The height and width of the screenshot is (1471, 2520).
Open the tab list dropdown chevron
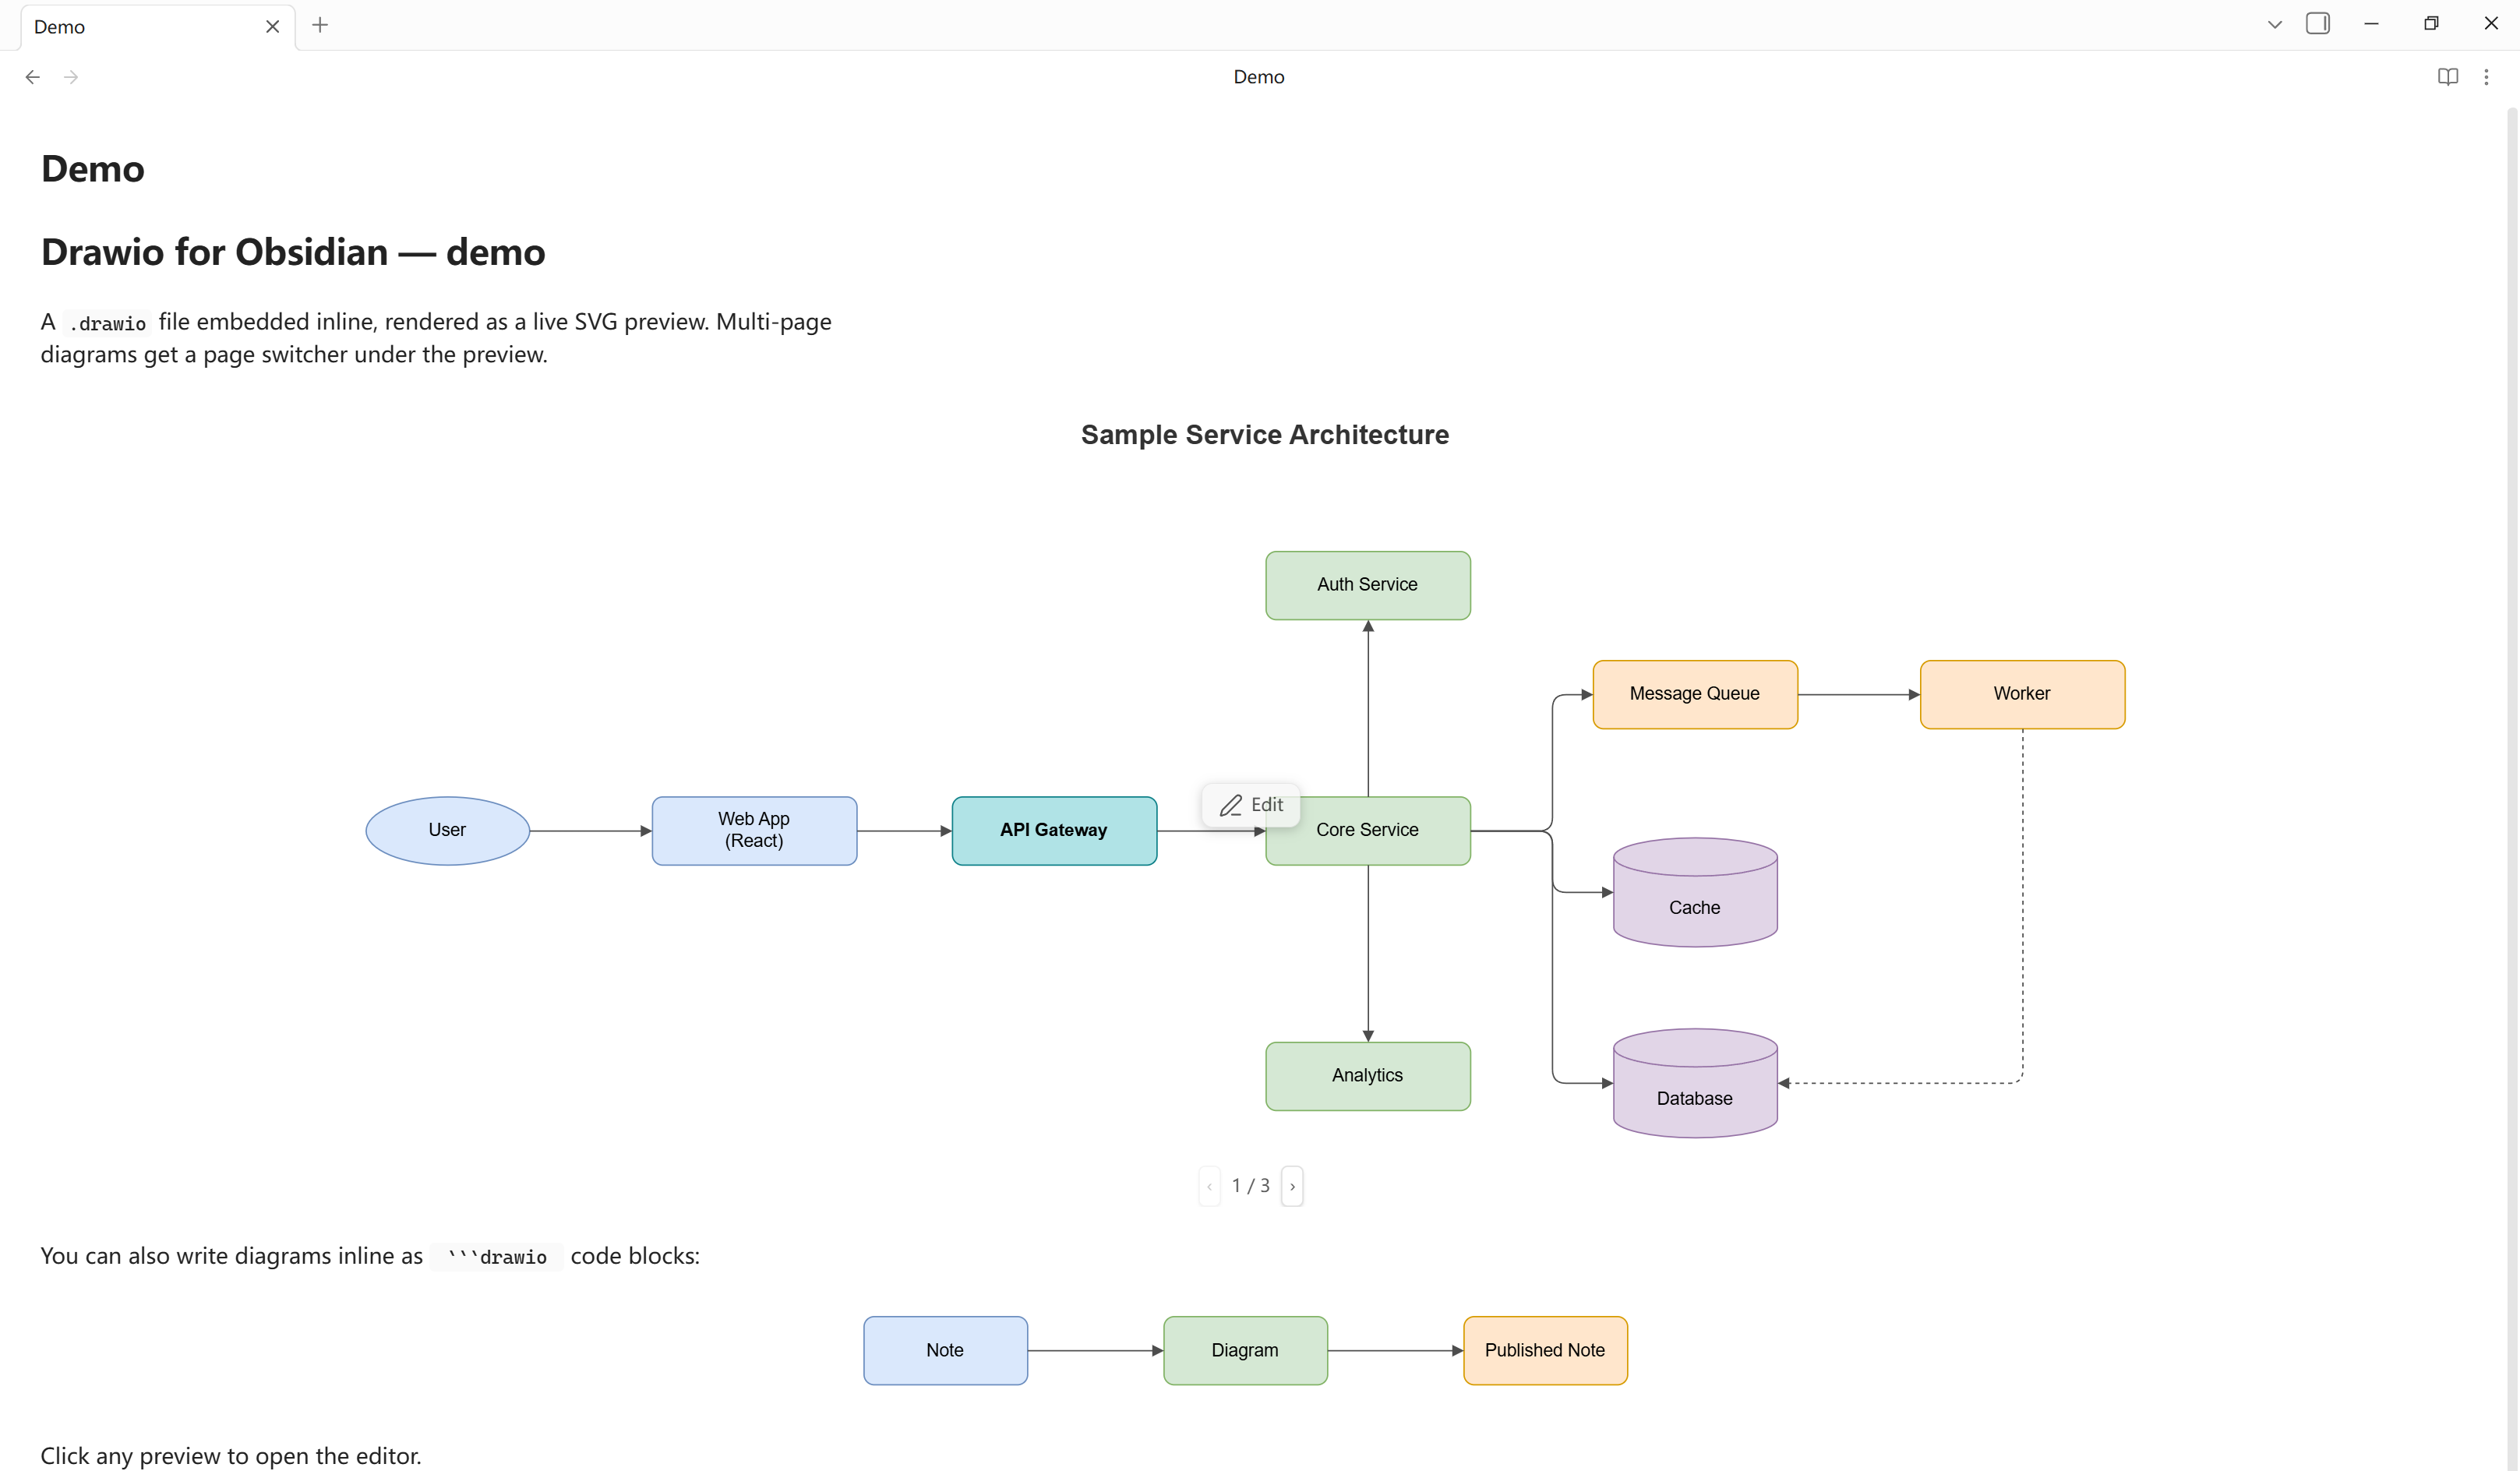(2274, 25)
